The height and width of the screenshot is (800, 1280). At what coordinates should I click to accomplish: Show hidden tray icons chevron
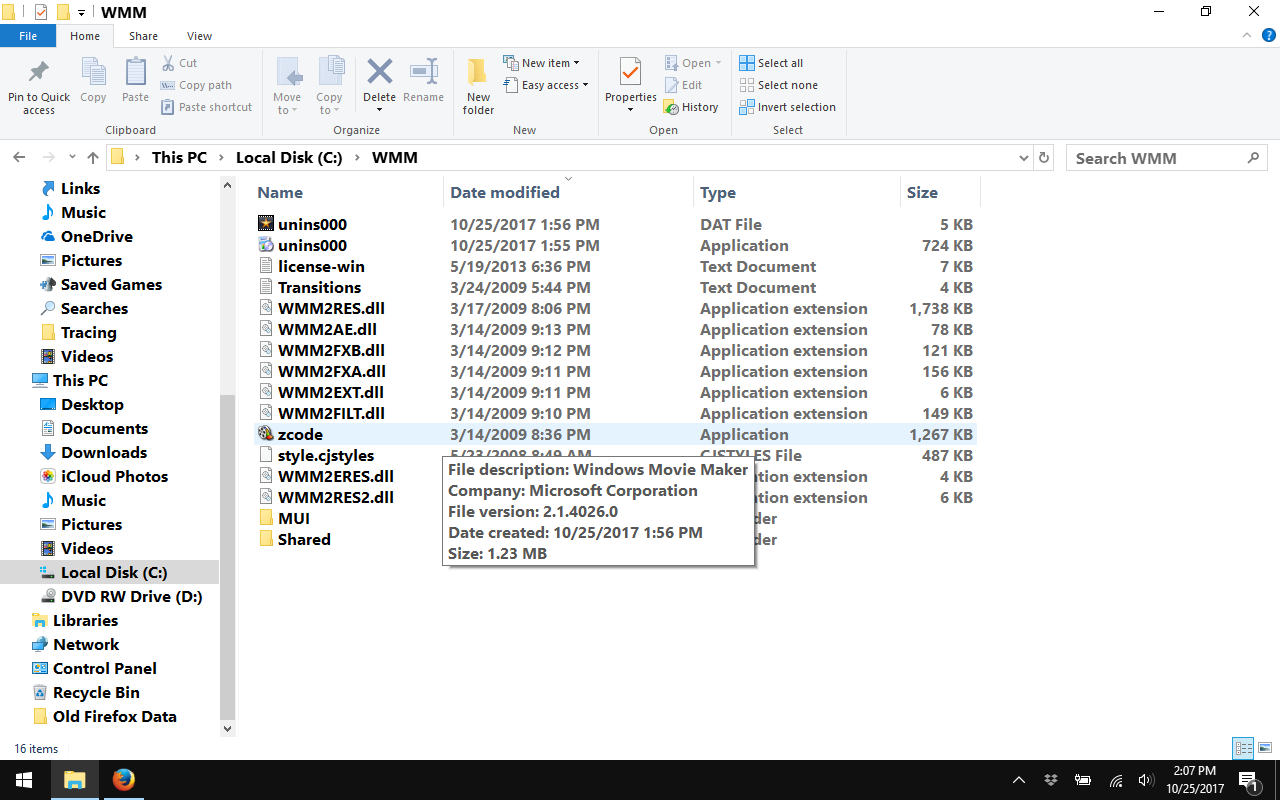click(x=1019, y=780)
